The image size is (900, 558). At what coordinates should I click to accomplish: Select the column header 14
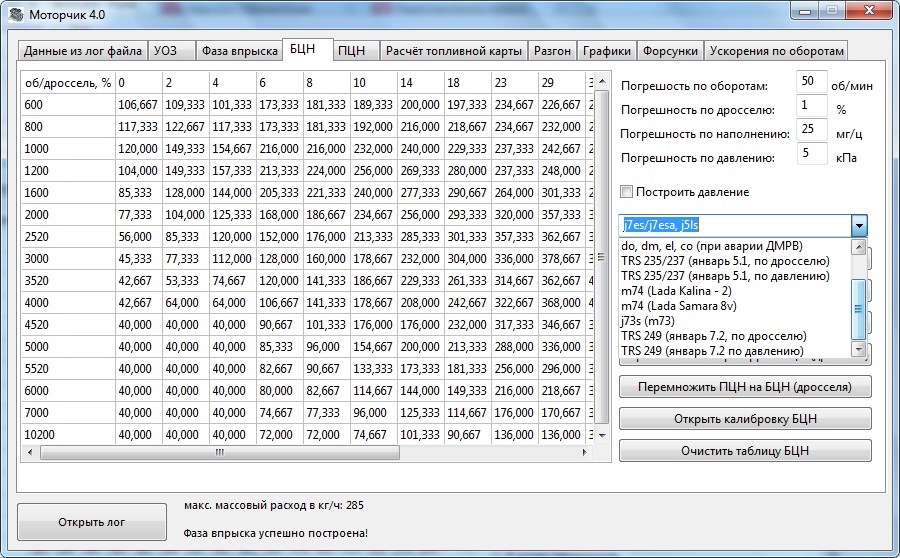420,83
